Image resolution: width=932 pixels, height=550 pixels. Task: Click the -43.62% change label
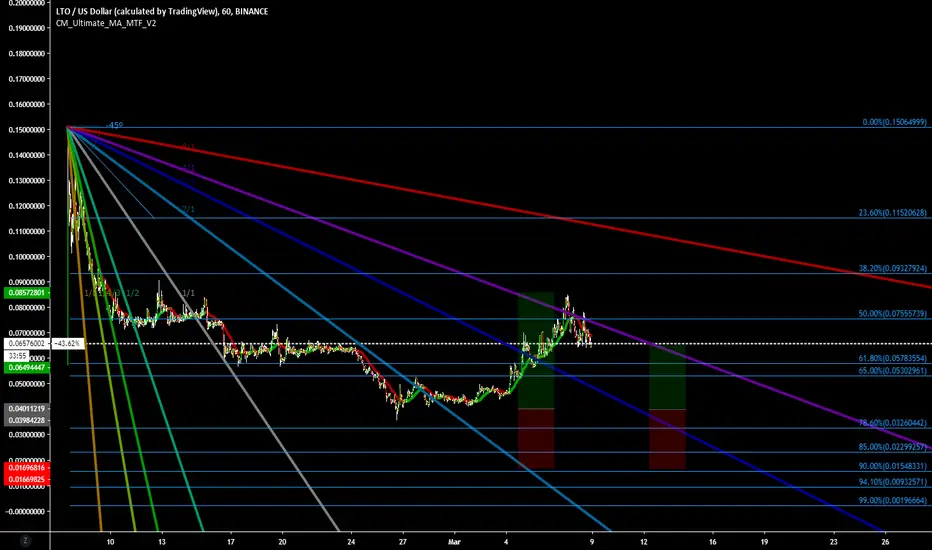[x=68, y=343]
